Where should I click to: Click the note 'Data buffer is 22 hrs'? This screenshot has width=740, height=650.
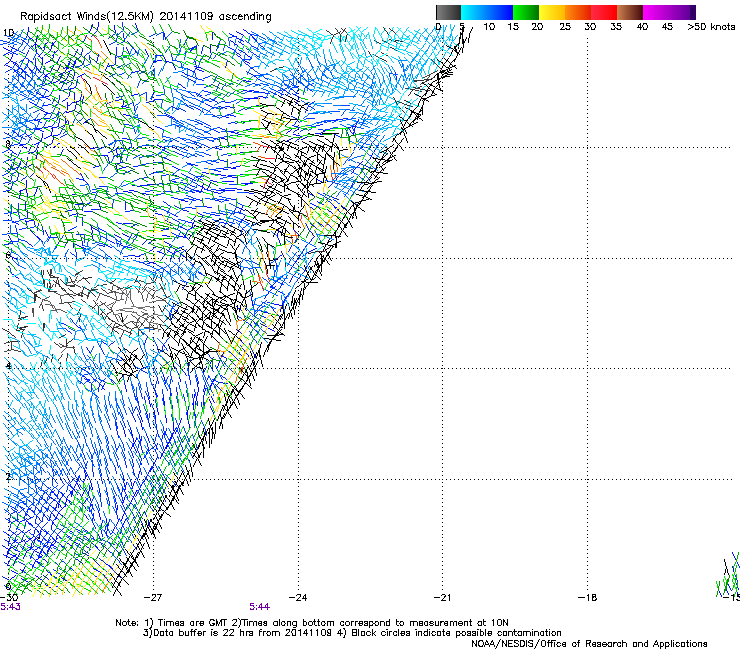tap(202, 633)
